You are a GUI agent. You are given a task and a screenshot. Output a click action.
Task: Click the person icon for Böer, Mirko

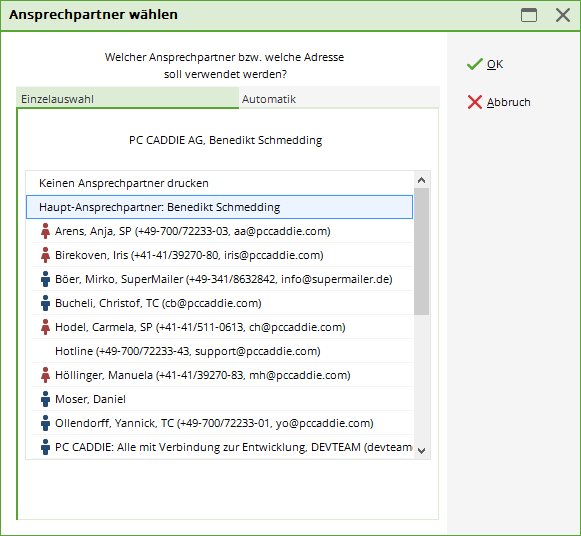(45, 279)
